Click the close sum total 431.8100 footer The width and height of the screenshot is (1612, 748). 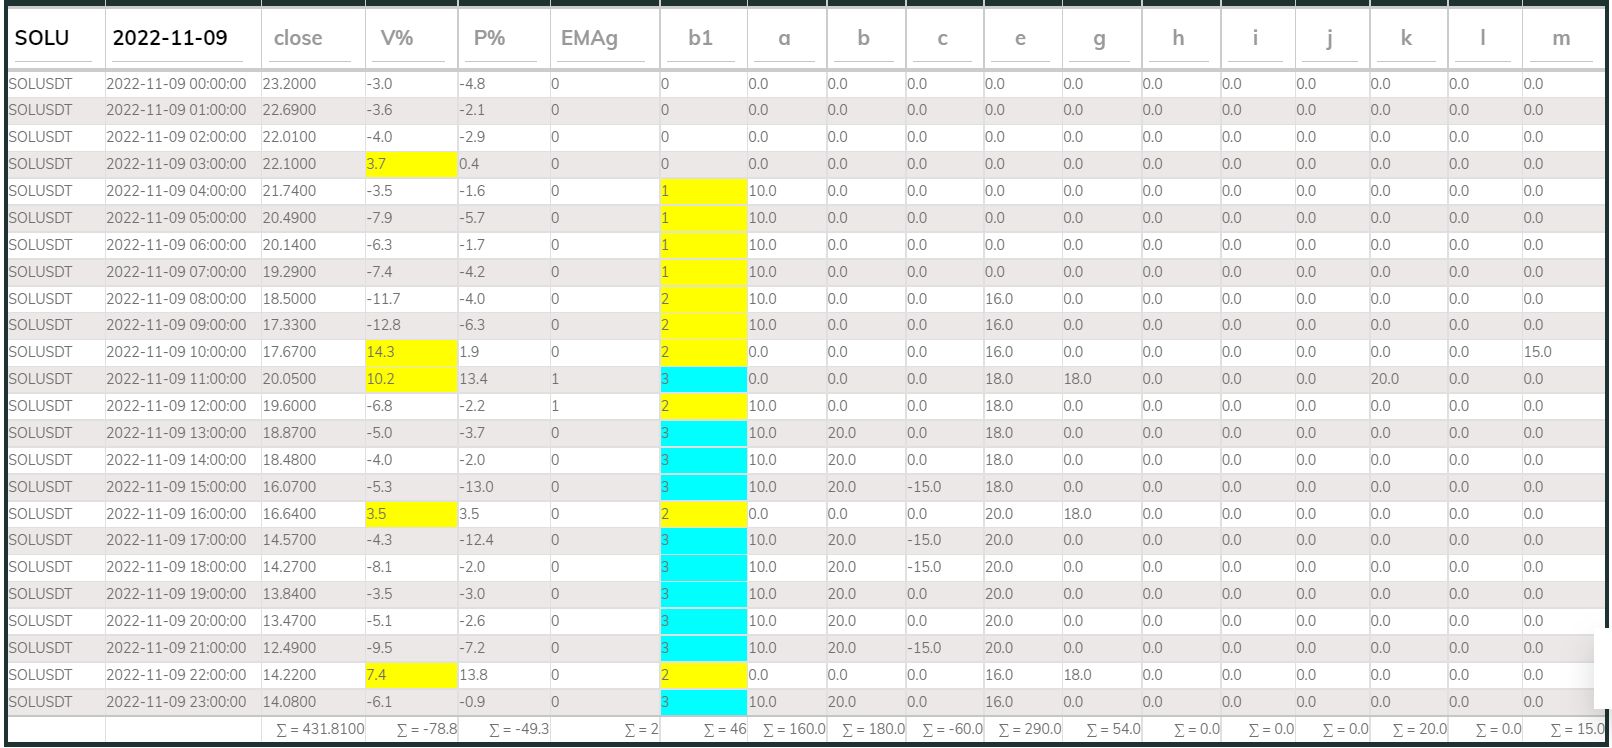[320, 729]
